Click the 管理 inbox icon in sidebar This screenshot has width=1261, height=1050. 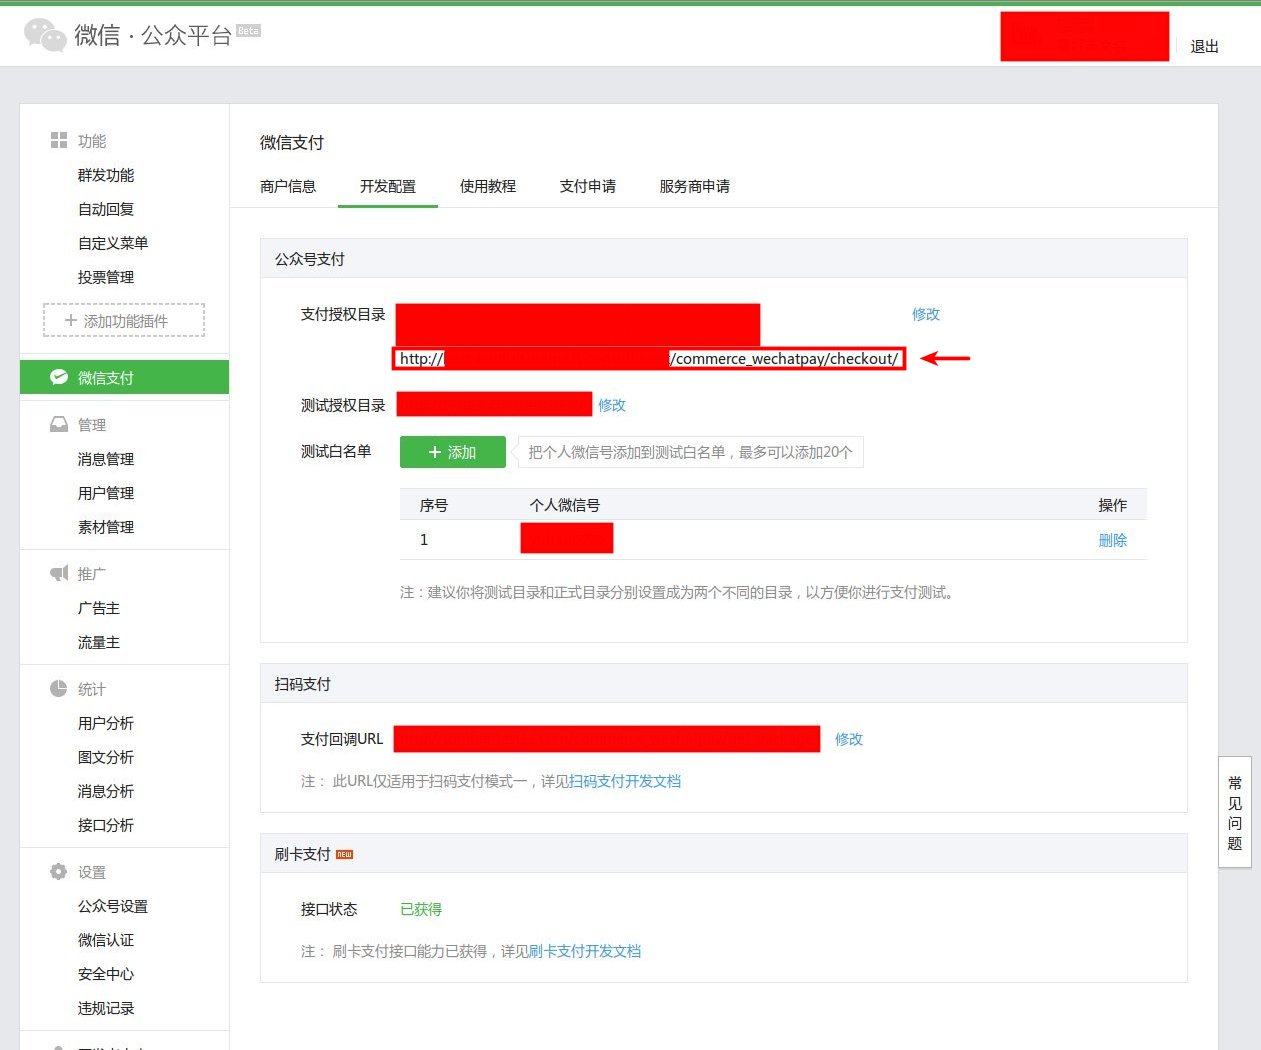tap(59, 425)
